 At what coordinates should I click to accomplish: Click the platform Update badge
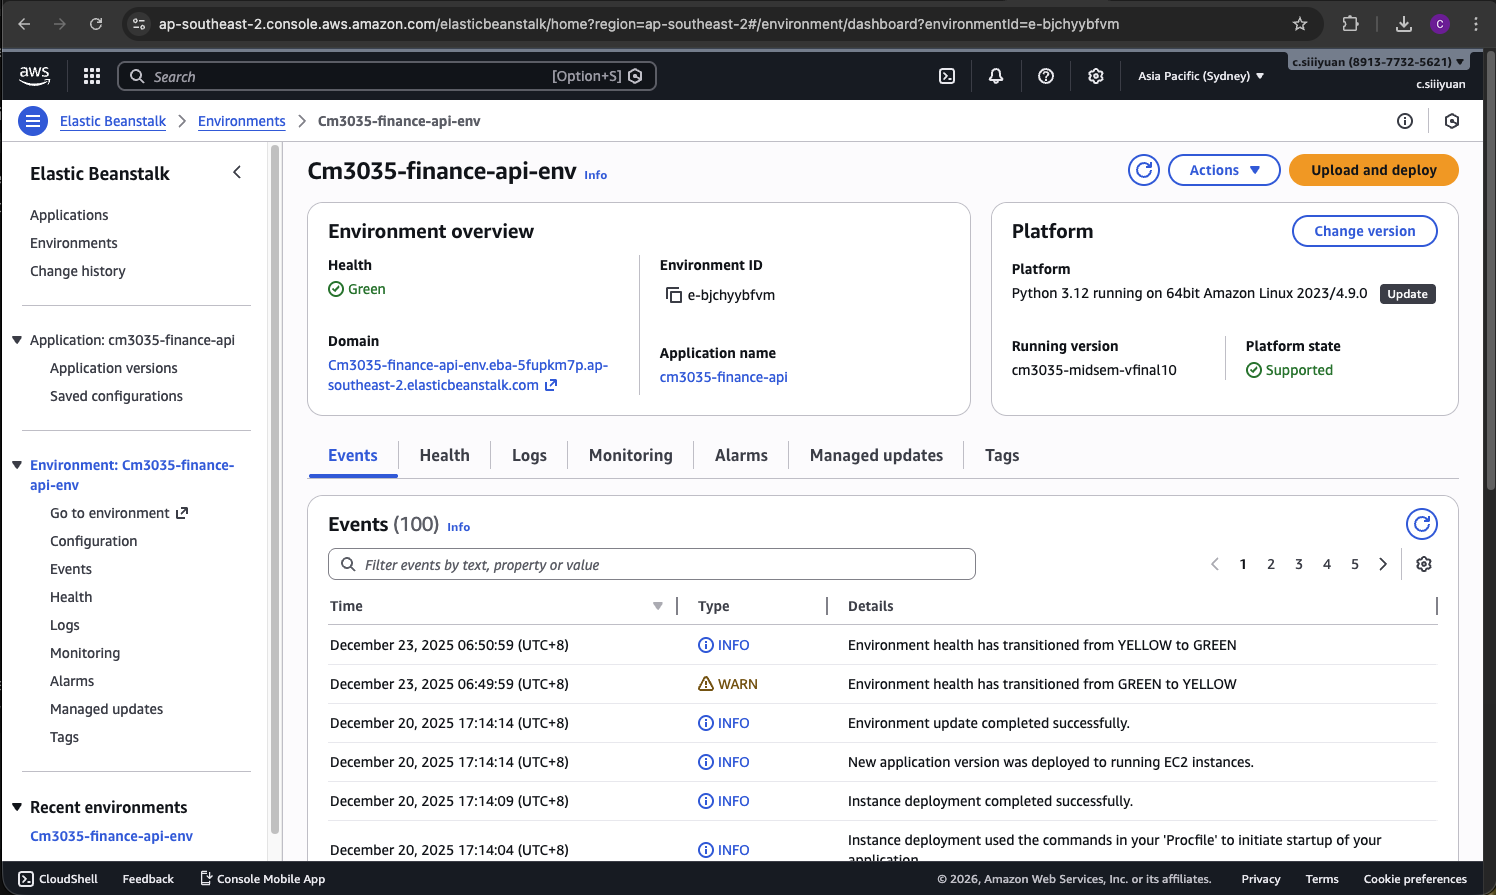pos(1408,294)
